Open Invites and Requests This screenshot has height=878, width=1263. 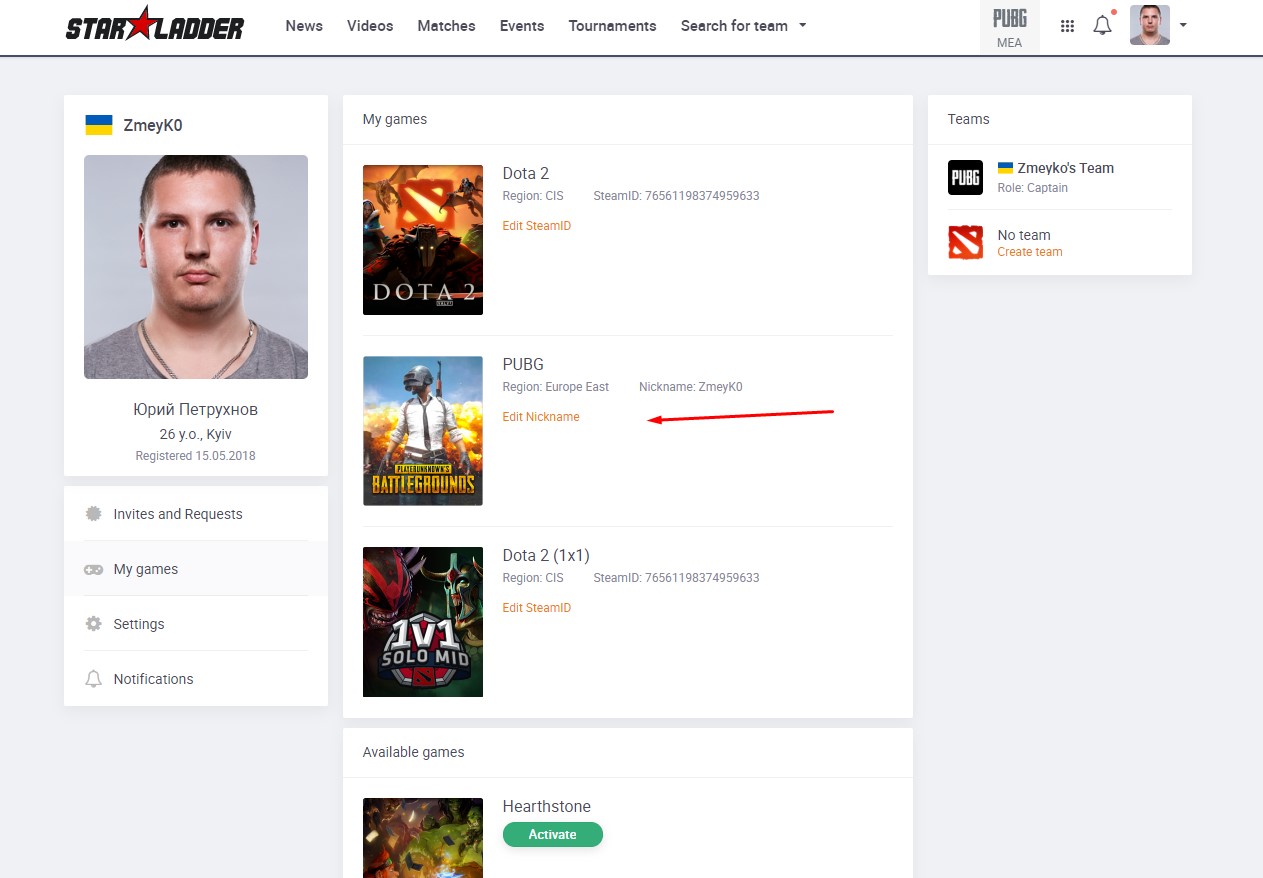pyautogui.click(x=196, y=514)
